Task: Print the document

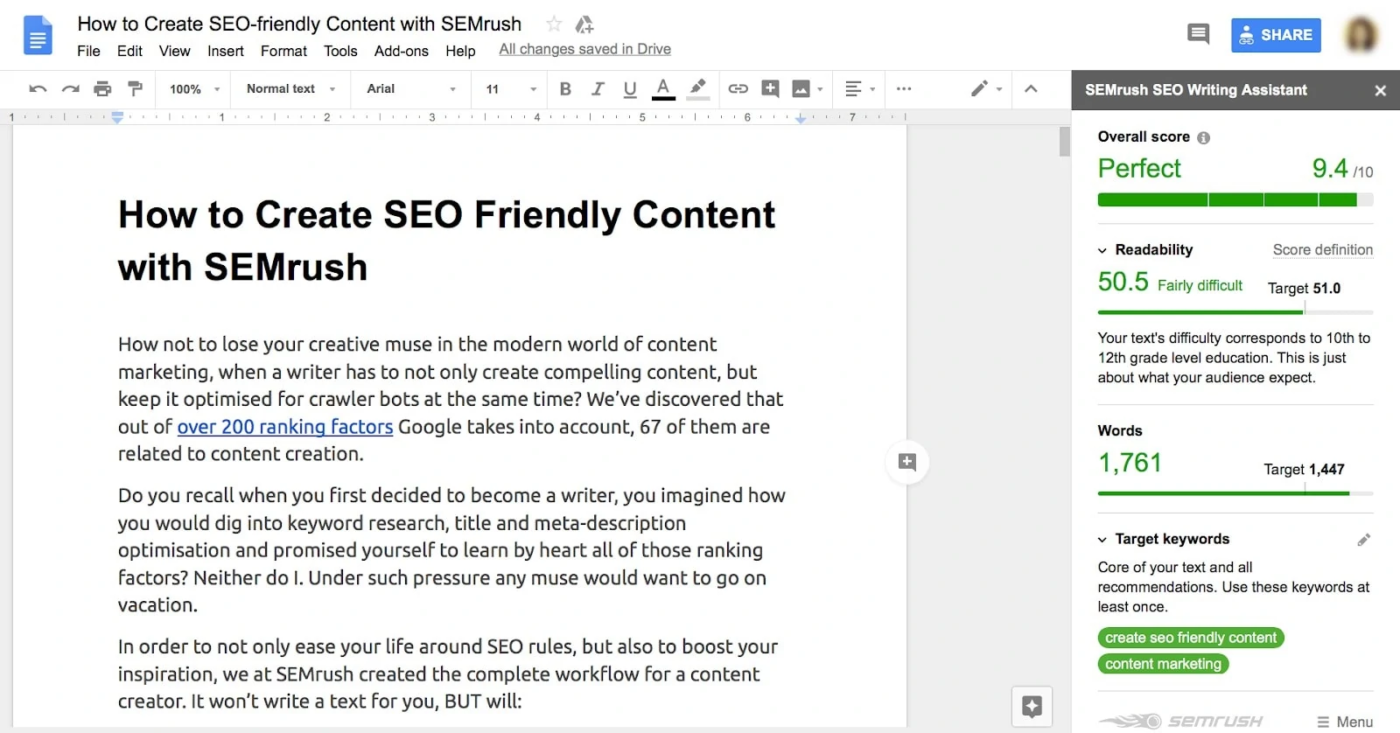Action: point(102,89)
